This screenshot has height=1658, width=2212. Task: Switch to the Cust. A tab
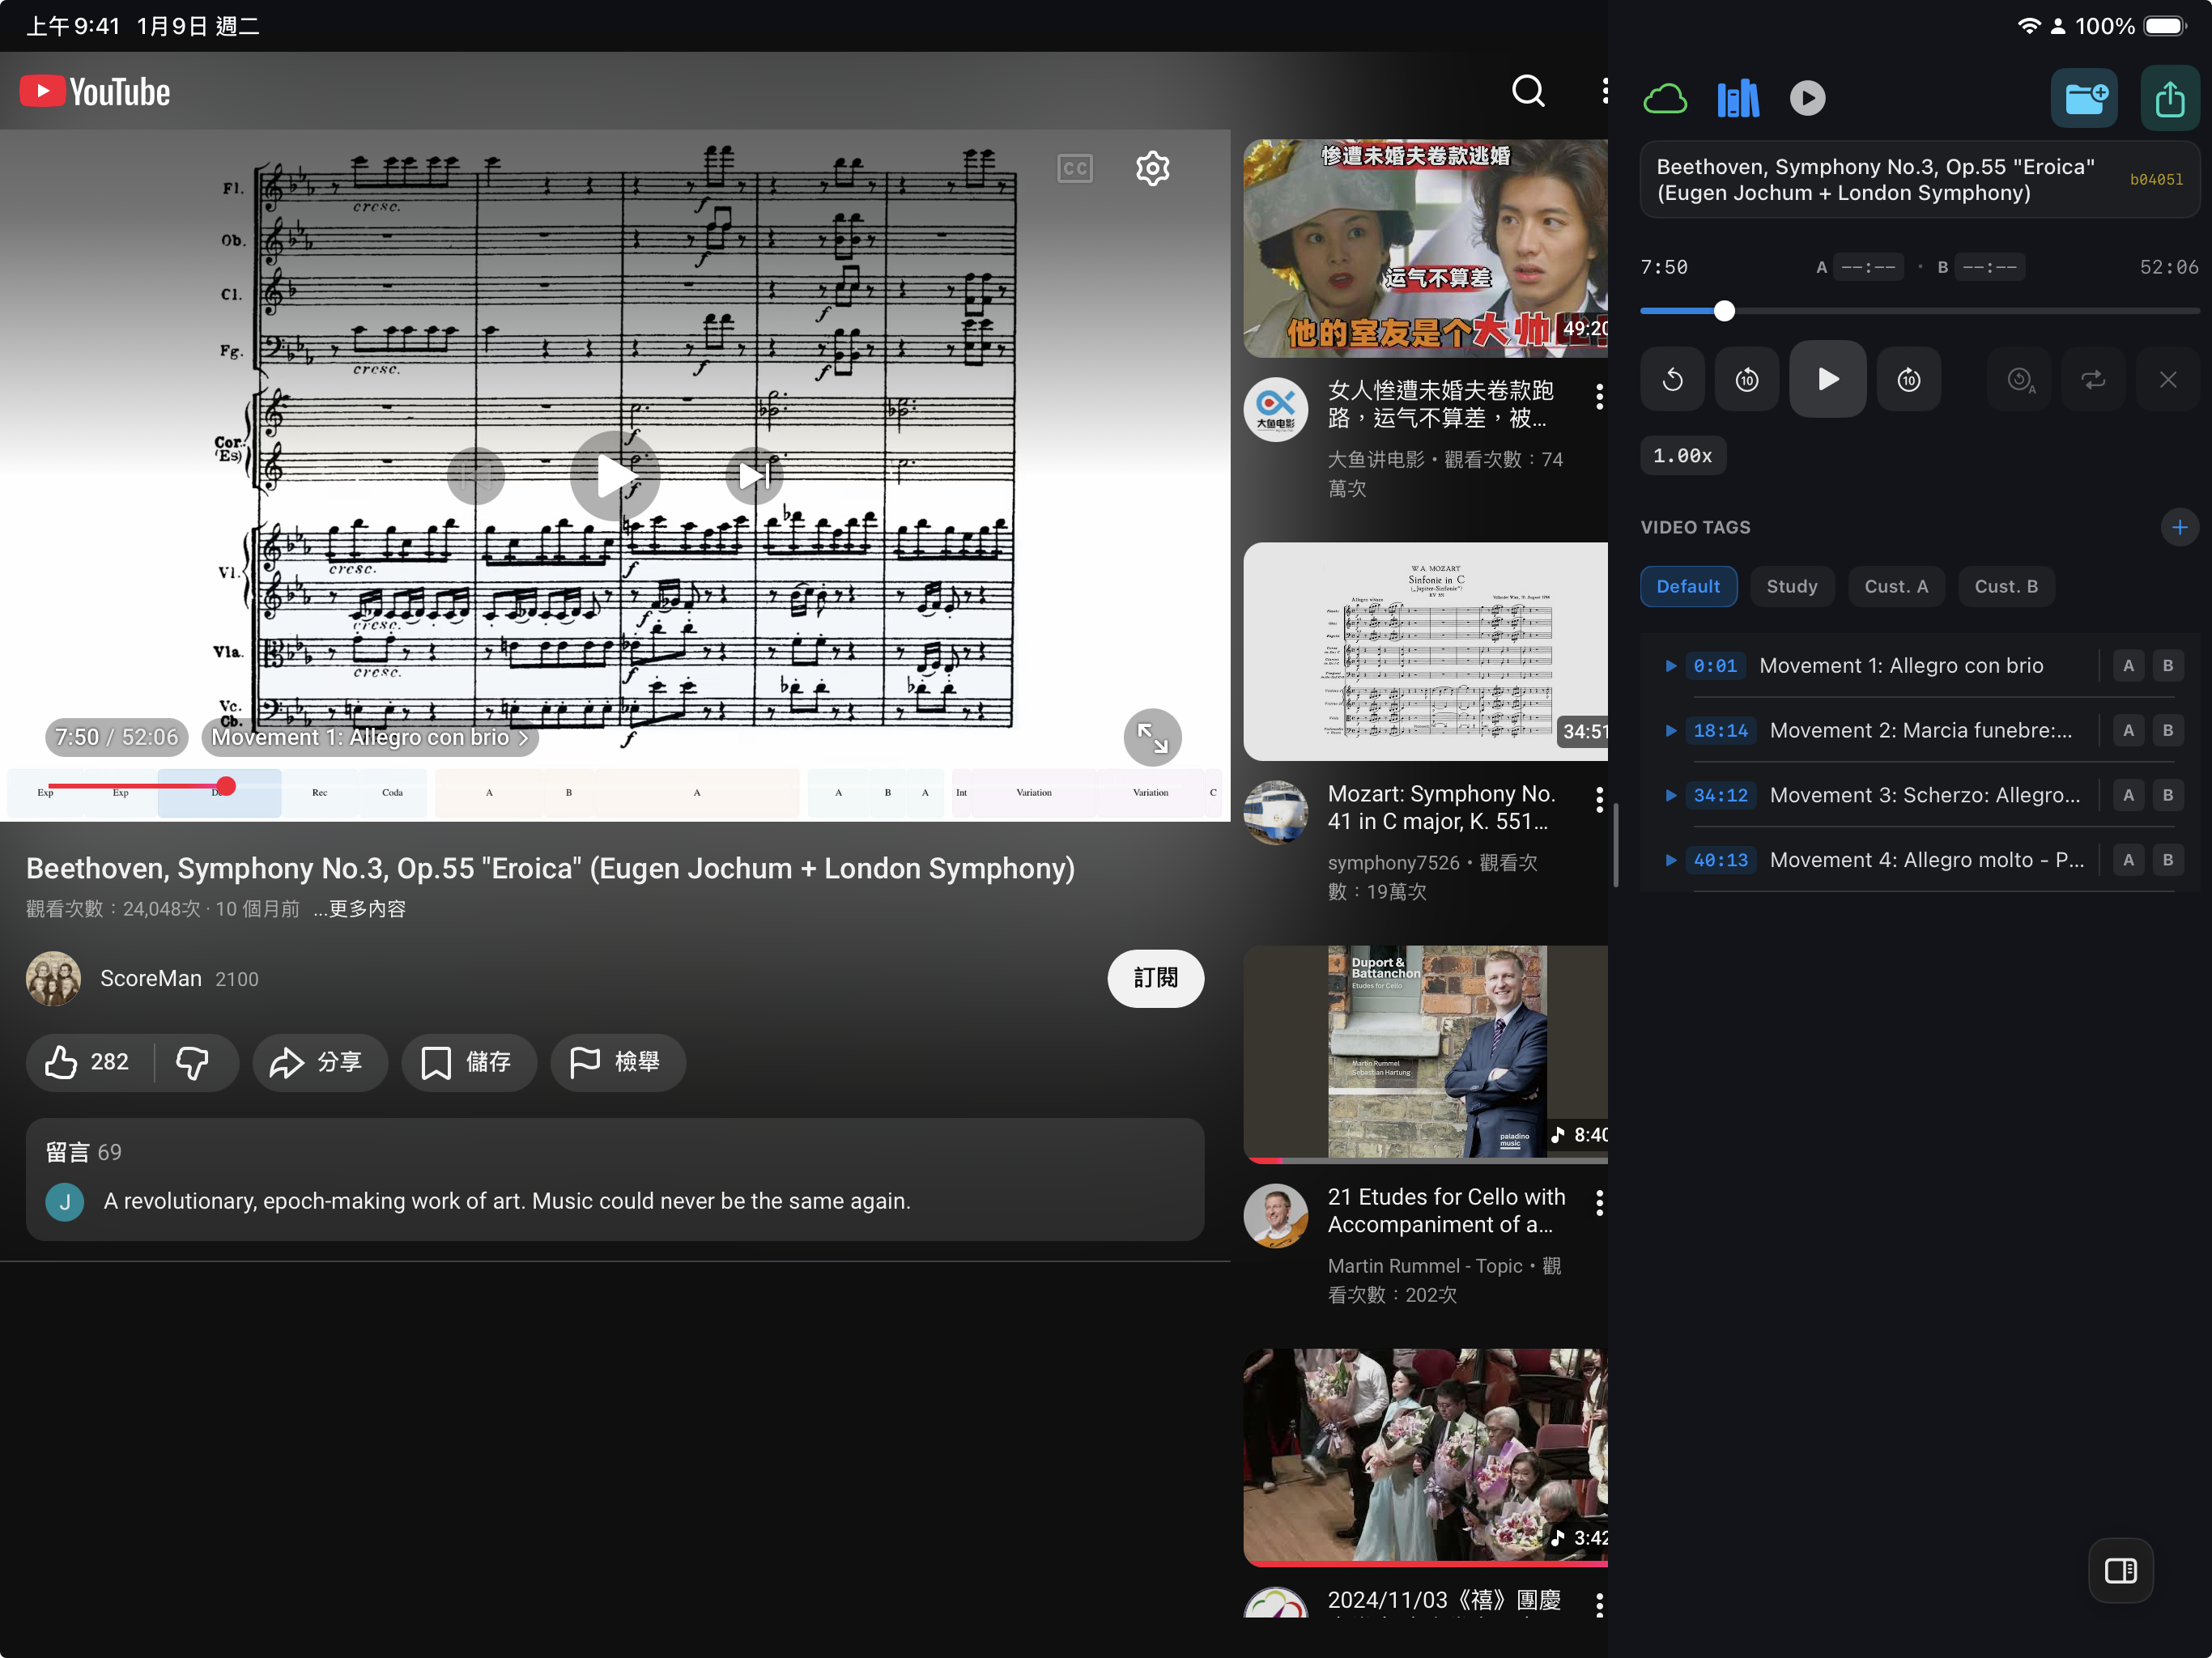point(1896,587)
